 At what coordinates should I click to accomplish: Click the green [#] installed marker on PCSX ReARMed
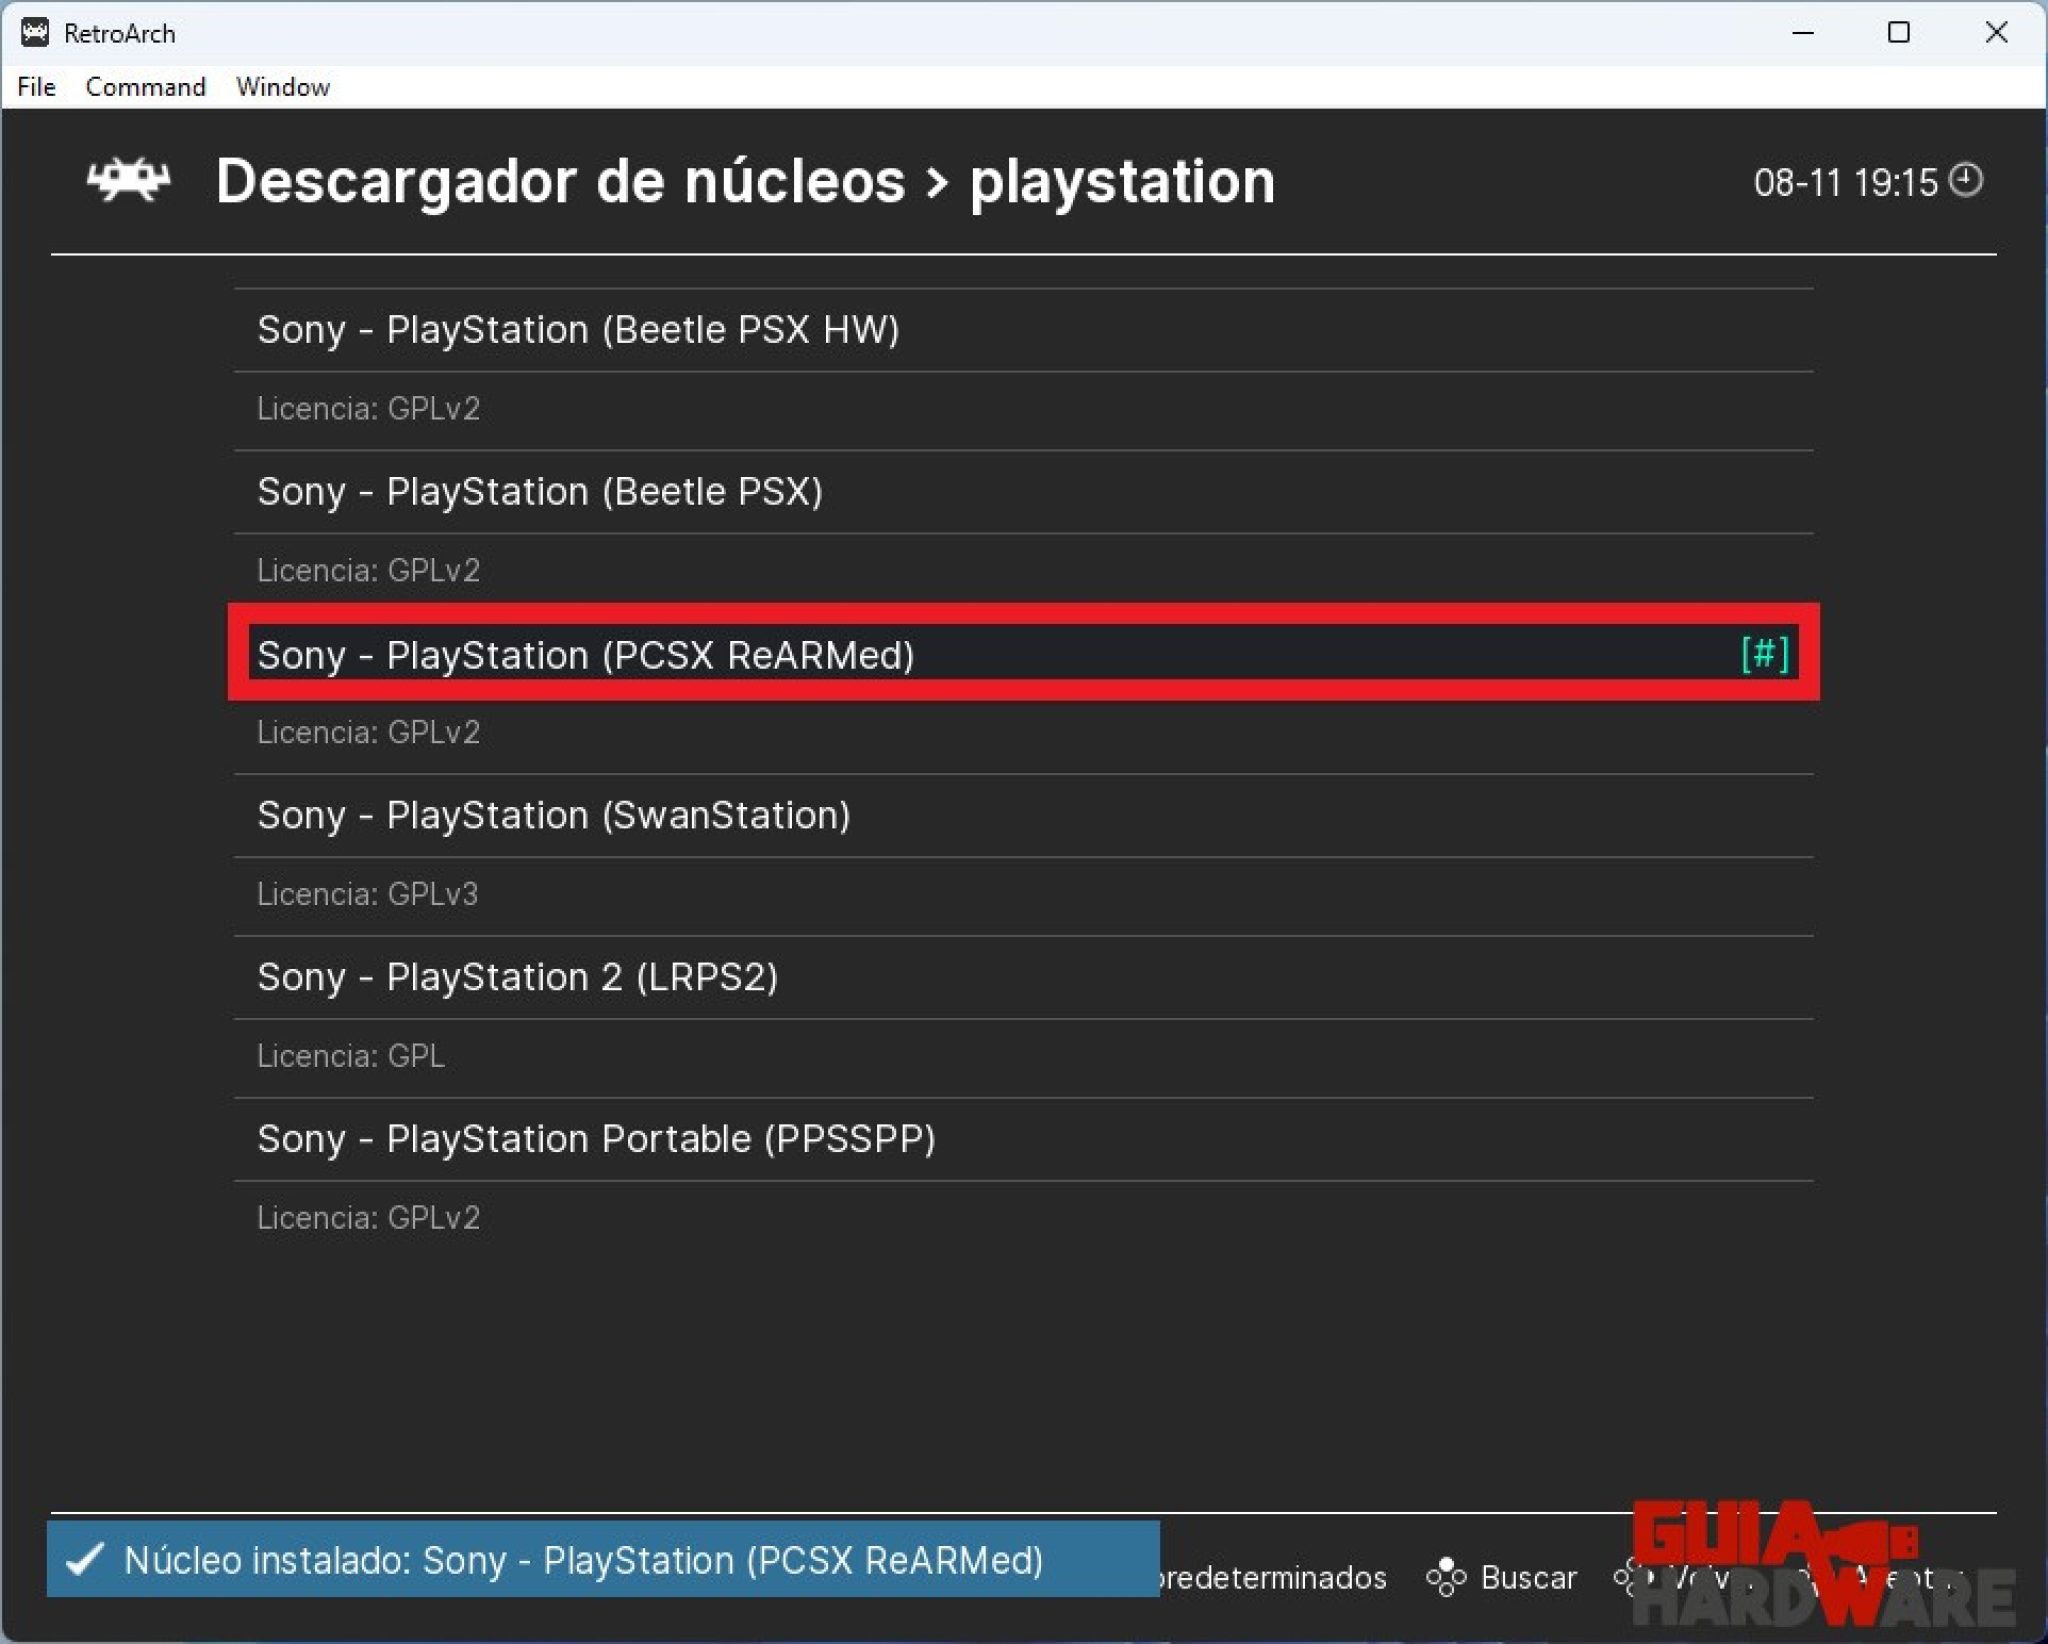point(1766,657)
